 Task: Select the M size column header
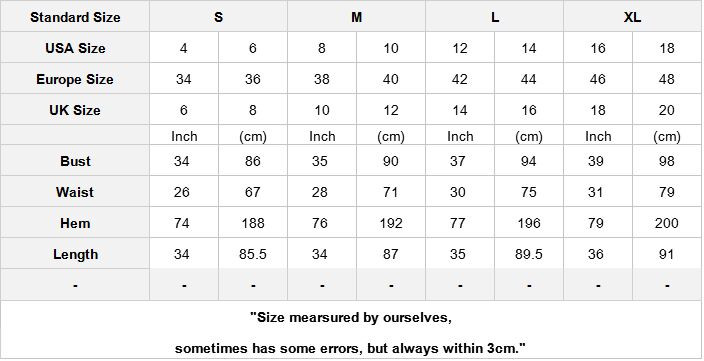(x=356, y=17)
